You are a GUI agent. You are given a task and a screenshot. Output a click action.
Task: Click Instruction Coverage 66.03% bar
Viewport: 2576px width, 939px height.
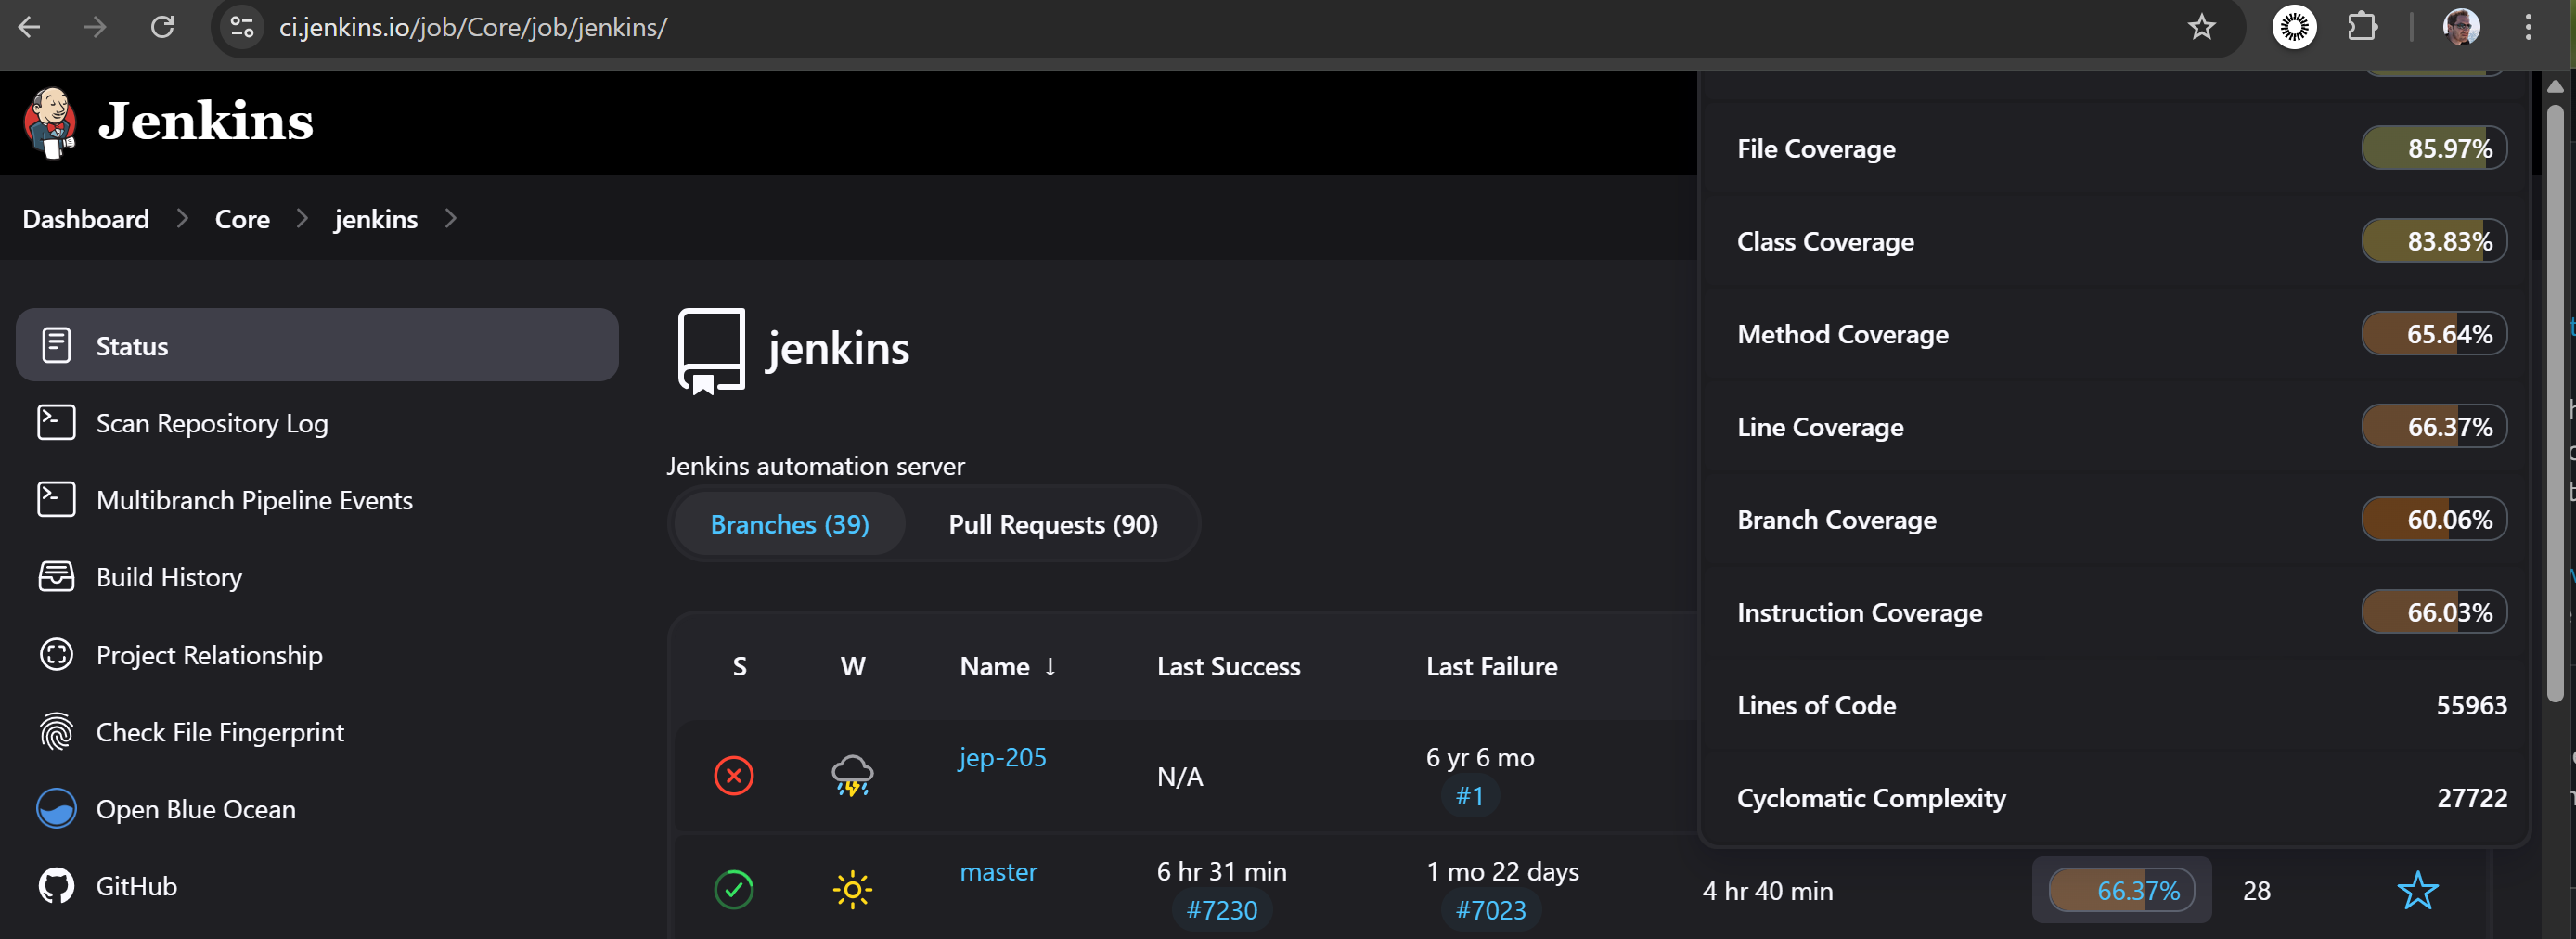click(x=2434, y=612)
